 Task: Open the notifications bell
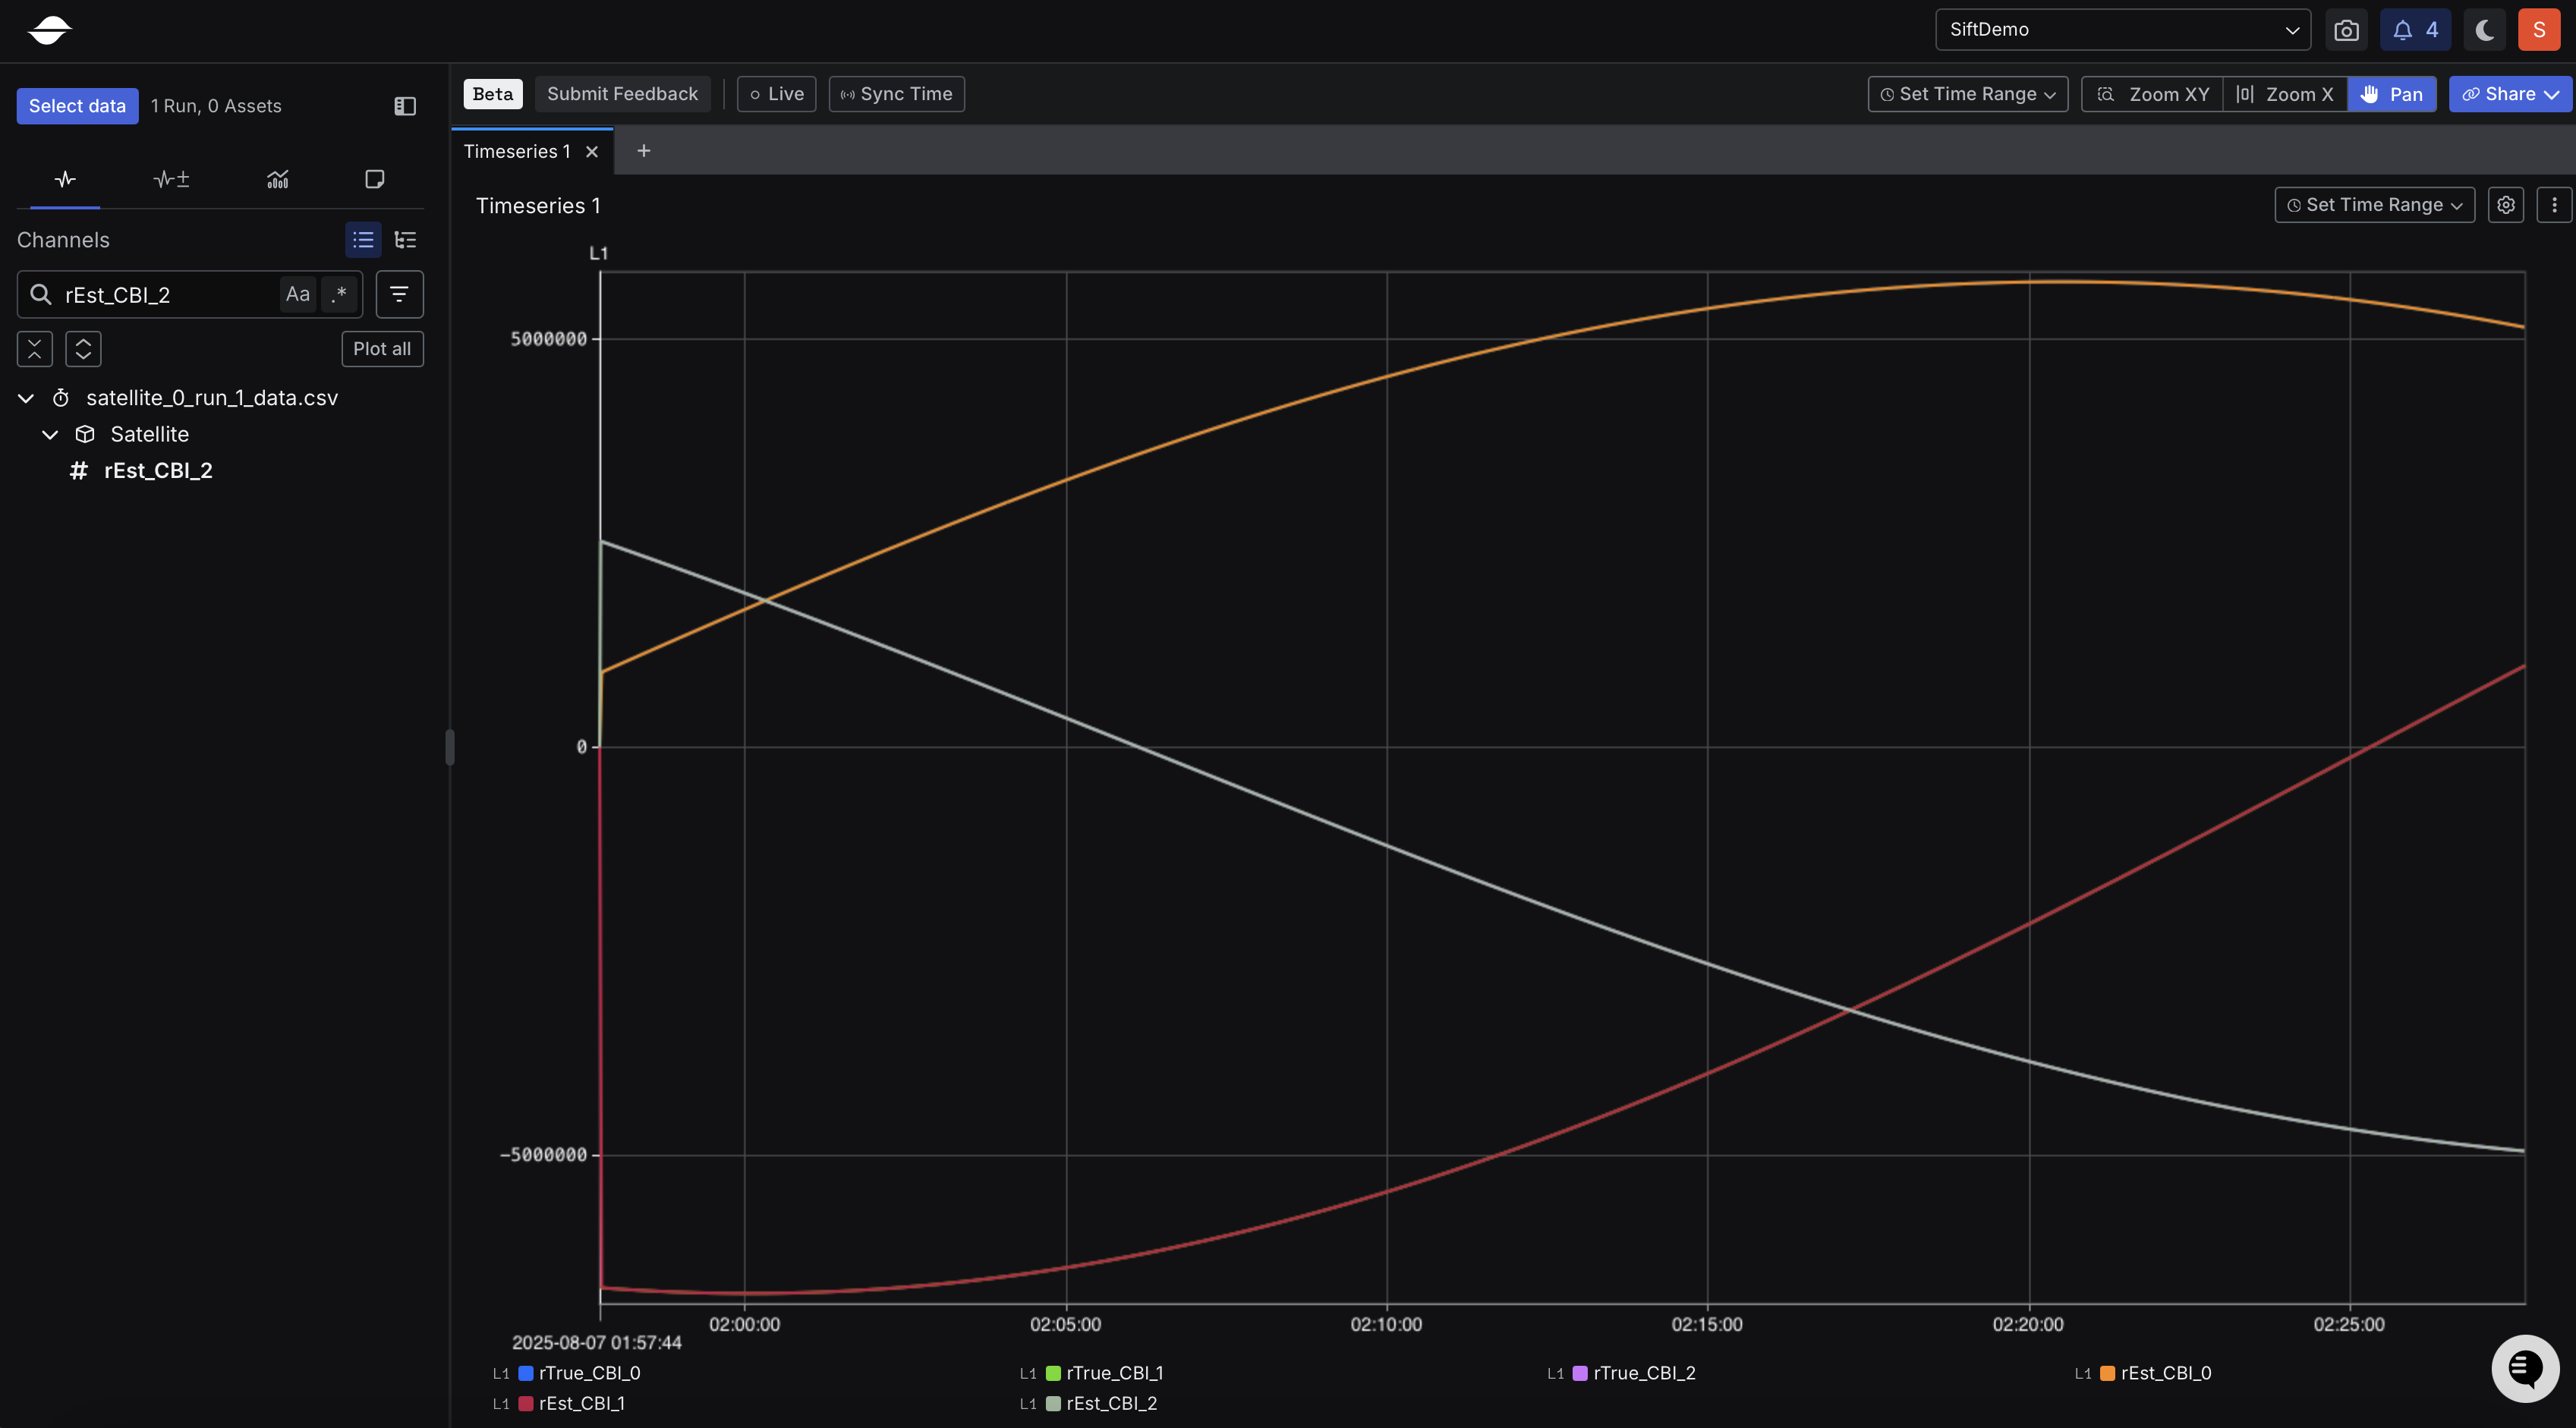(2414, 30)
